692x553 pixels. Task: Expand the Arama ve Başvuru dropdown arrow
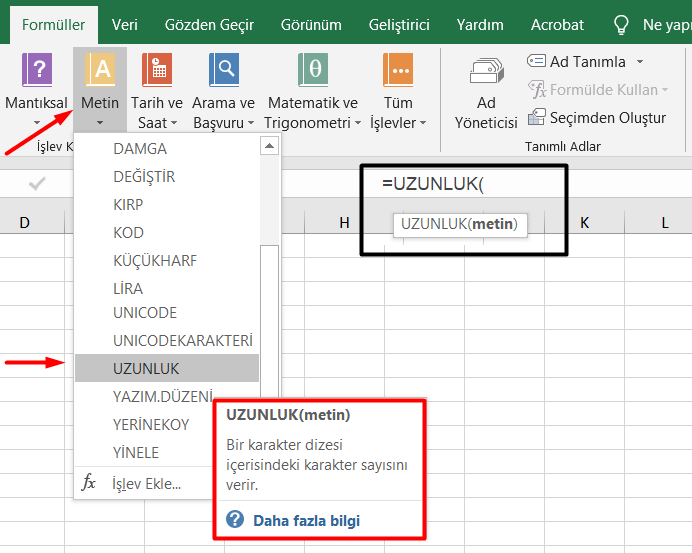pos(251,123)
